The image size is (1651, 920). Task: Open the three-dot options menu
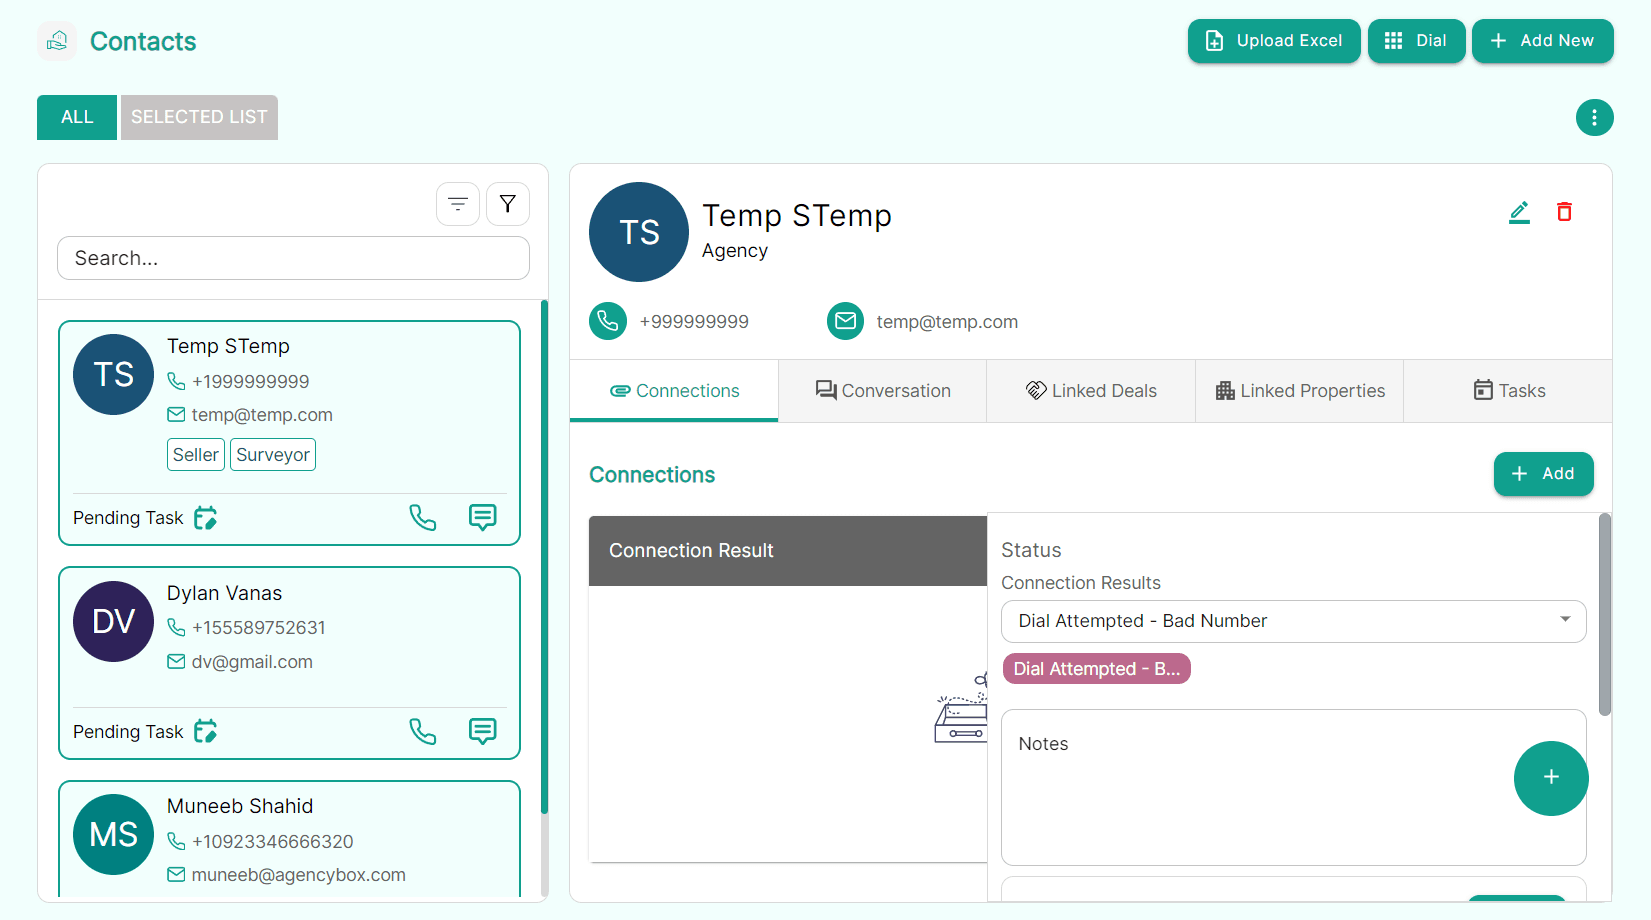click(1594, 117)
